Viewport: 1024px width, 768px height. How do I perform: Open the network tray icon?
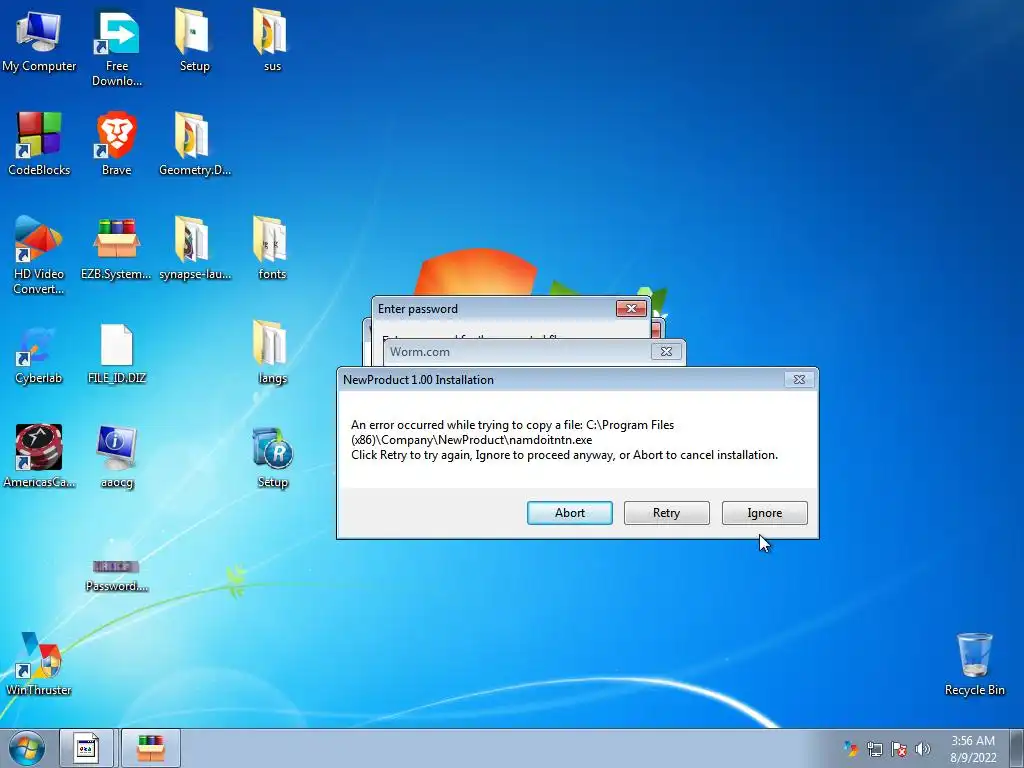point(874,749)
